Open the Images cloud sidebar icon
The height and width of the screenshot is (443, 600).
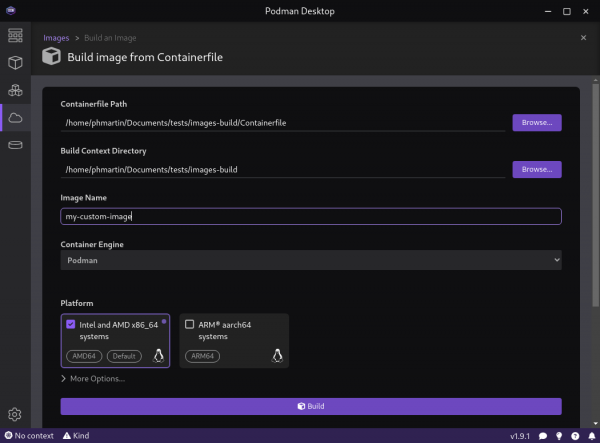(x=15, y=118)
